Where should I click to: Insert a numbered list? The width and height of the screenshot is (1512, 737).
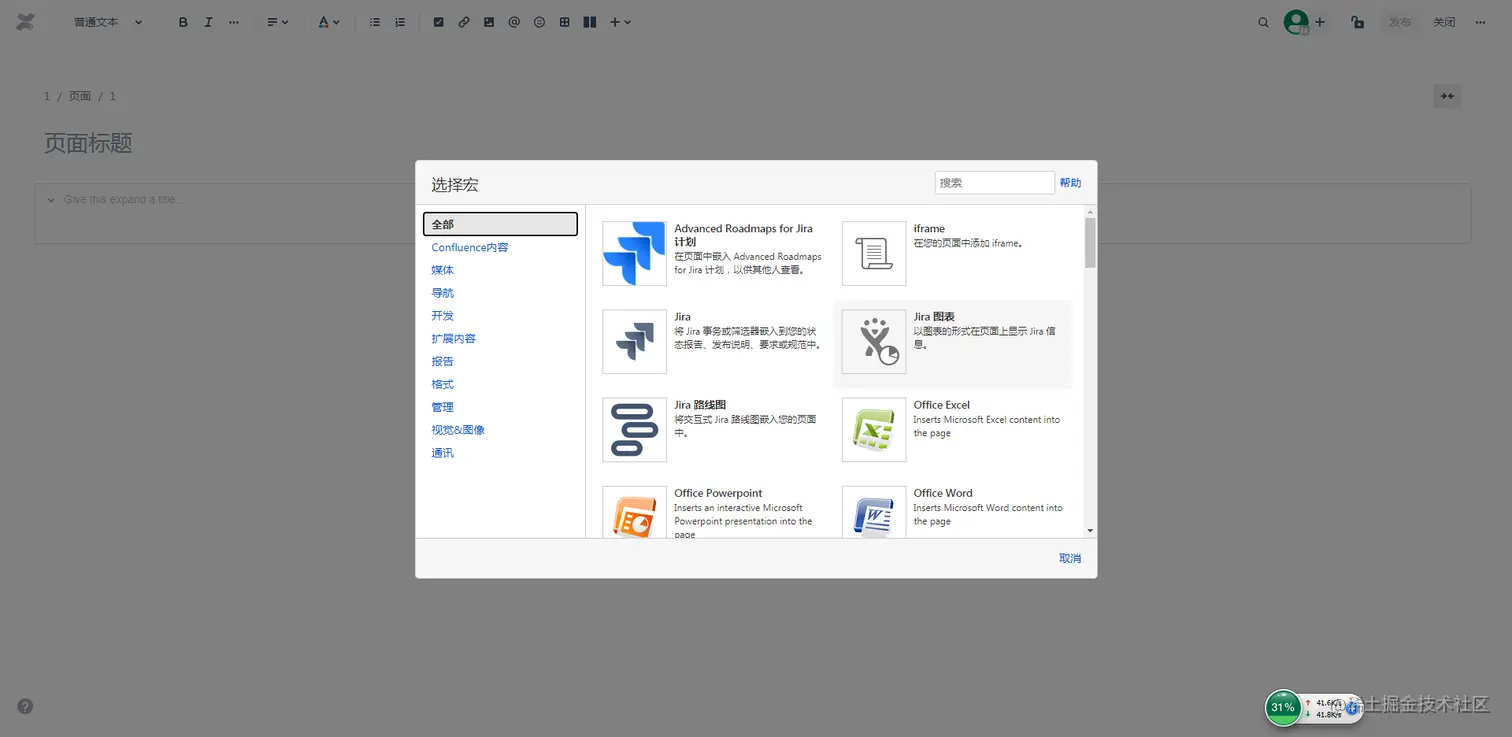pyautogui.click(x=400, y=22)
